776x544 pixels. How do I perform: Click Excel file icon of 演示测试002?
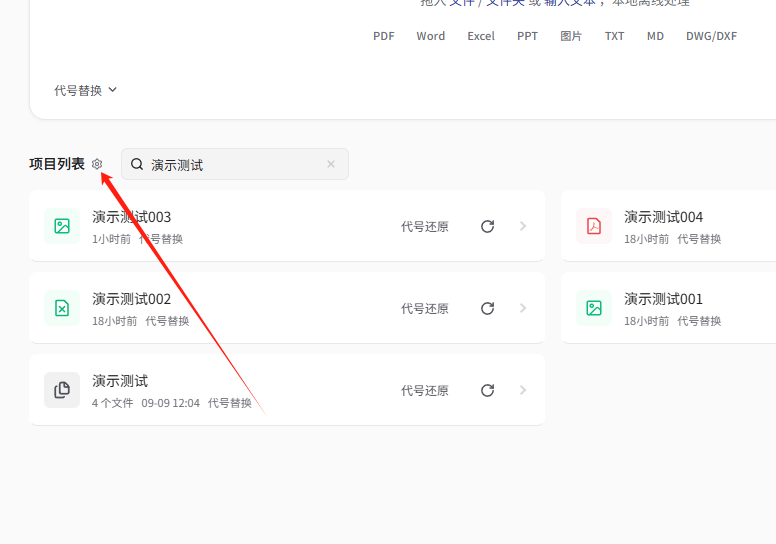point(62,308)
